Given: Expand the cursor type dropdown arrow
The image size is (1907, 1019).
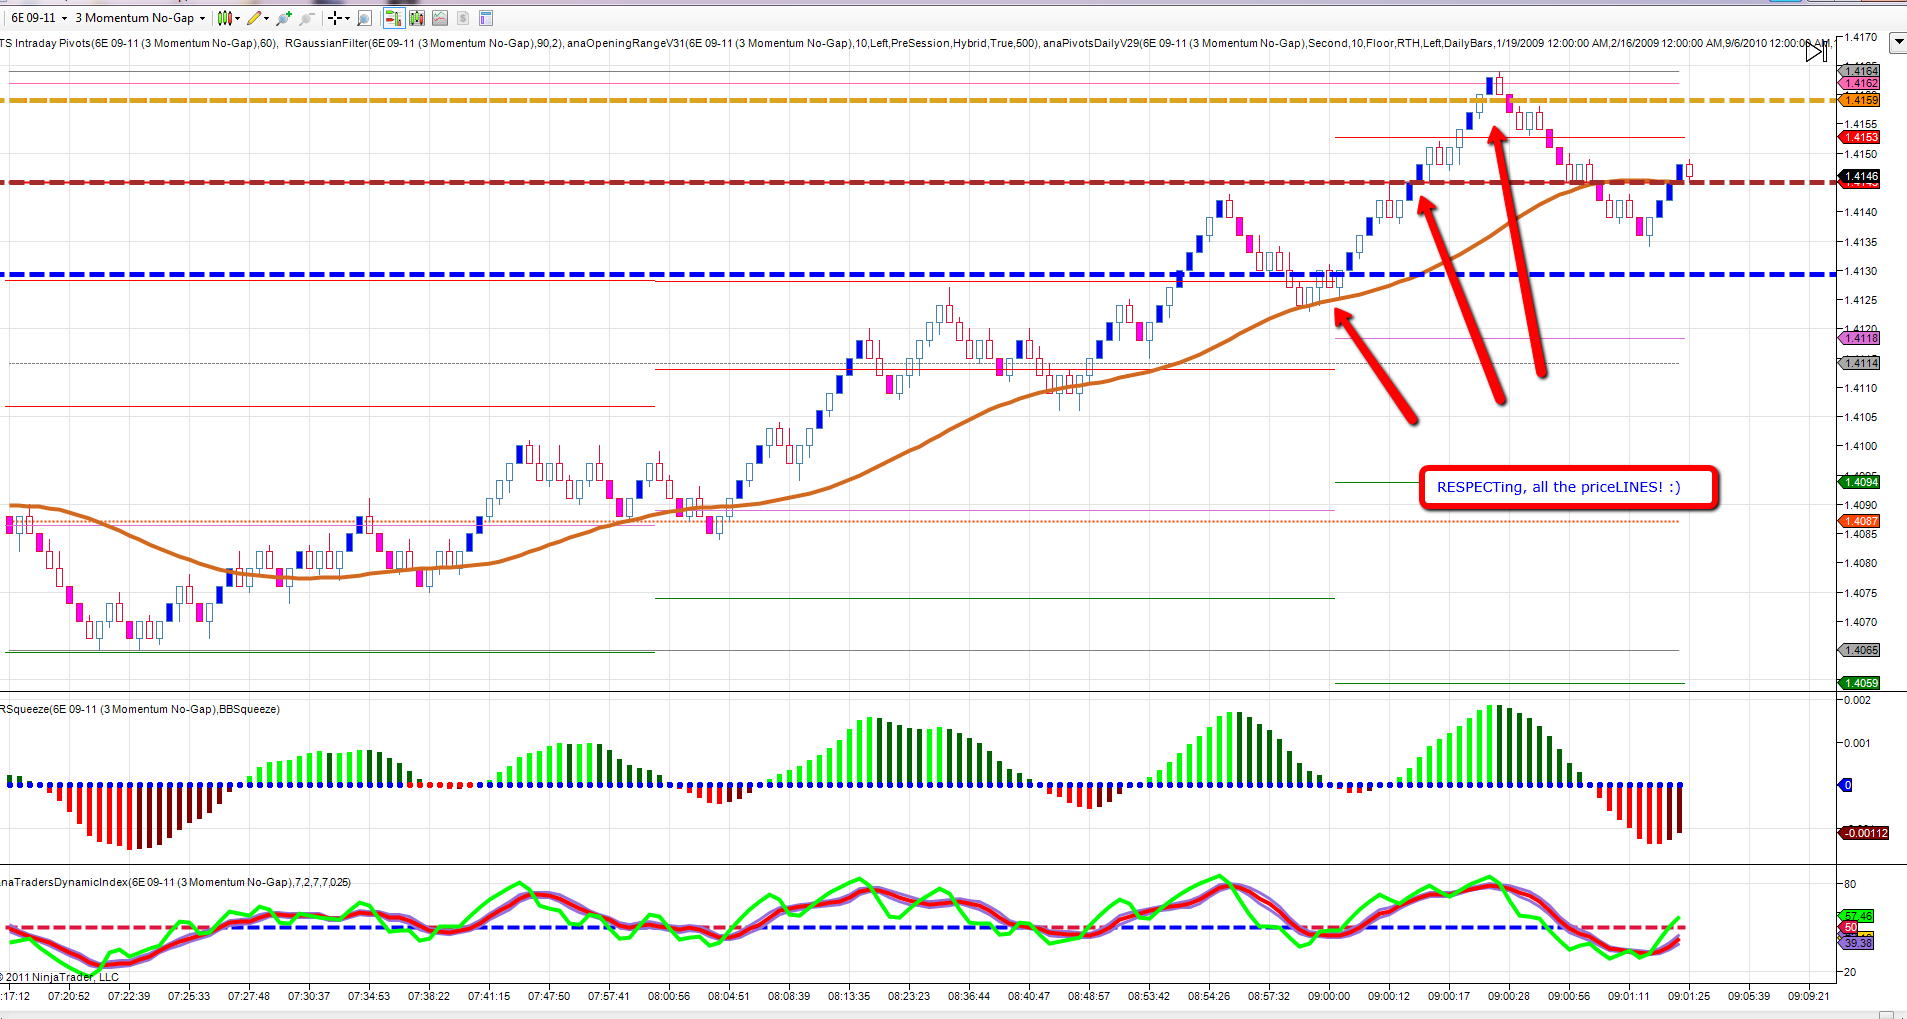Looking at the screenshot, I should (347, 18).
